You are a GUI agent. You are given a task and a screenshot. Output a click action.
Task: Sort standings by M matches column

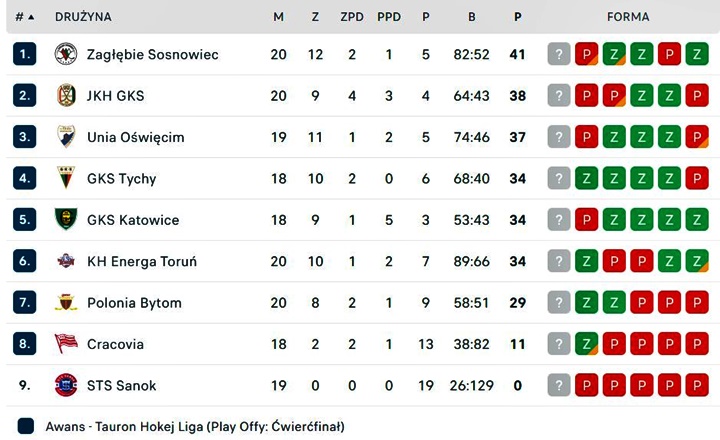point(278,17)
